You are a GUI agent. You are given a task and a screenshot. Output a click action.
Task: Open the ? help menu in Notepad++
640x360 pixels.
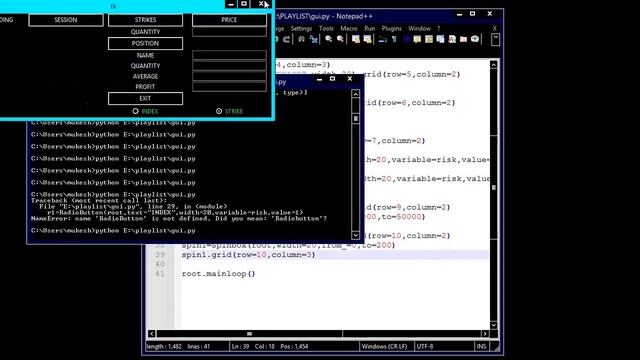click(x=438, y=29)
